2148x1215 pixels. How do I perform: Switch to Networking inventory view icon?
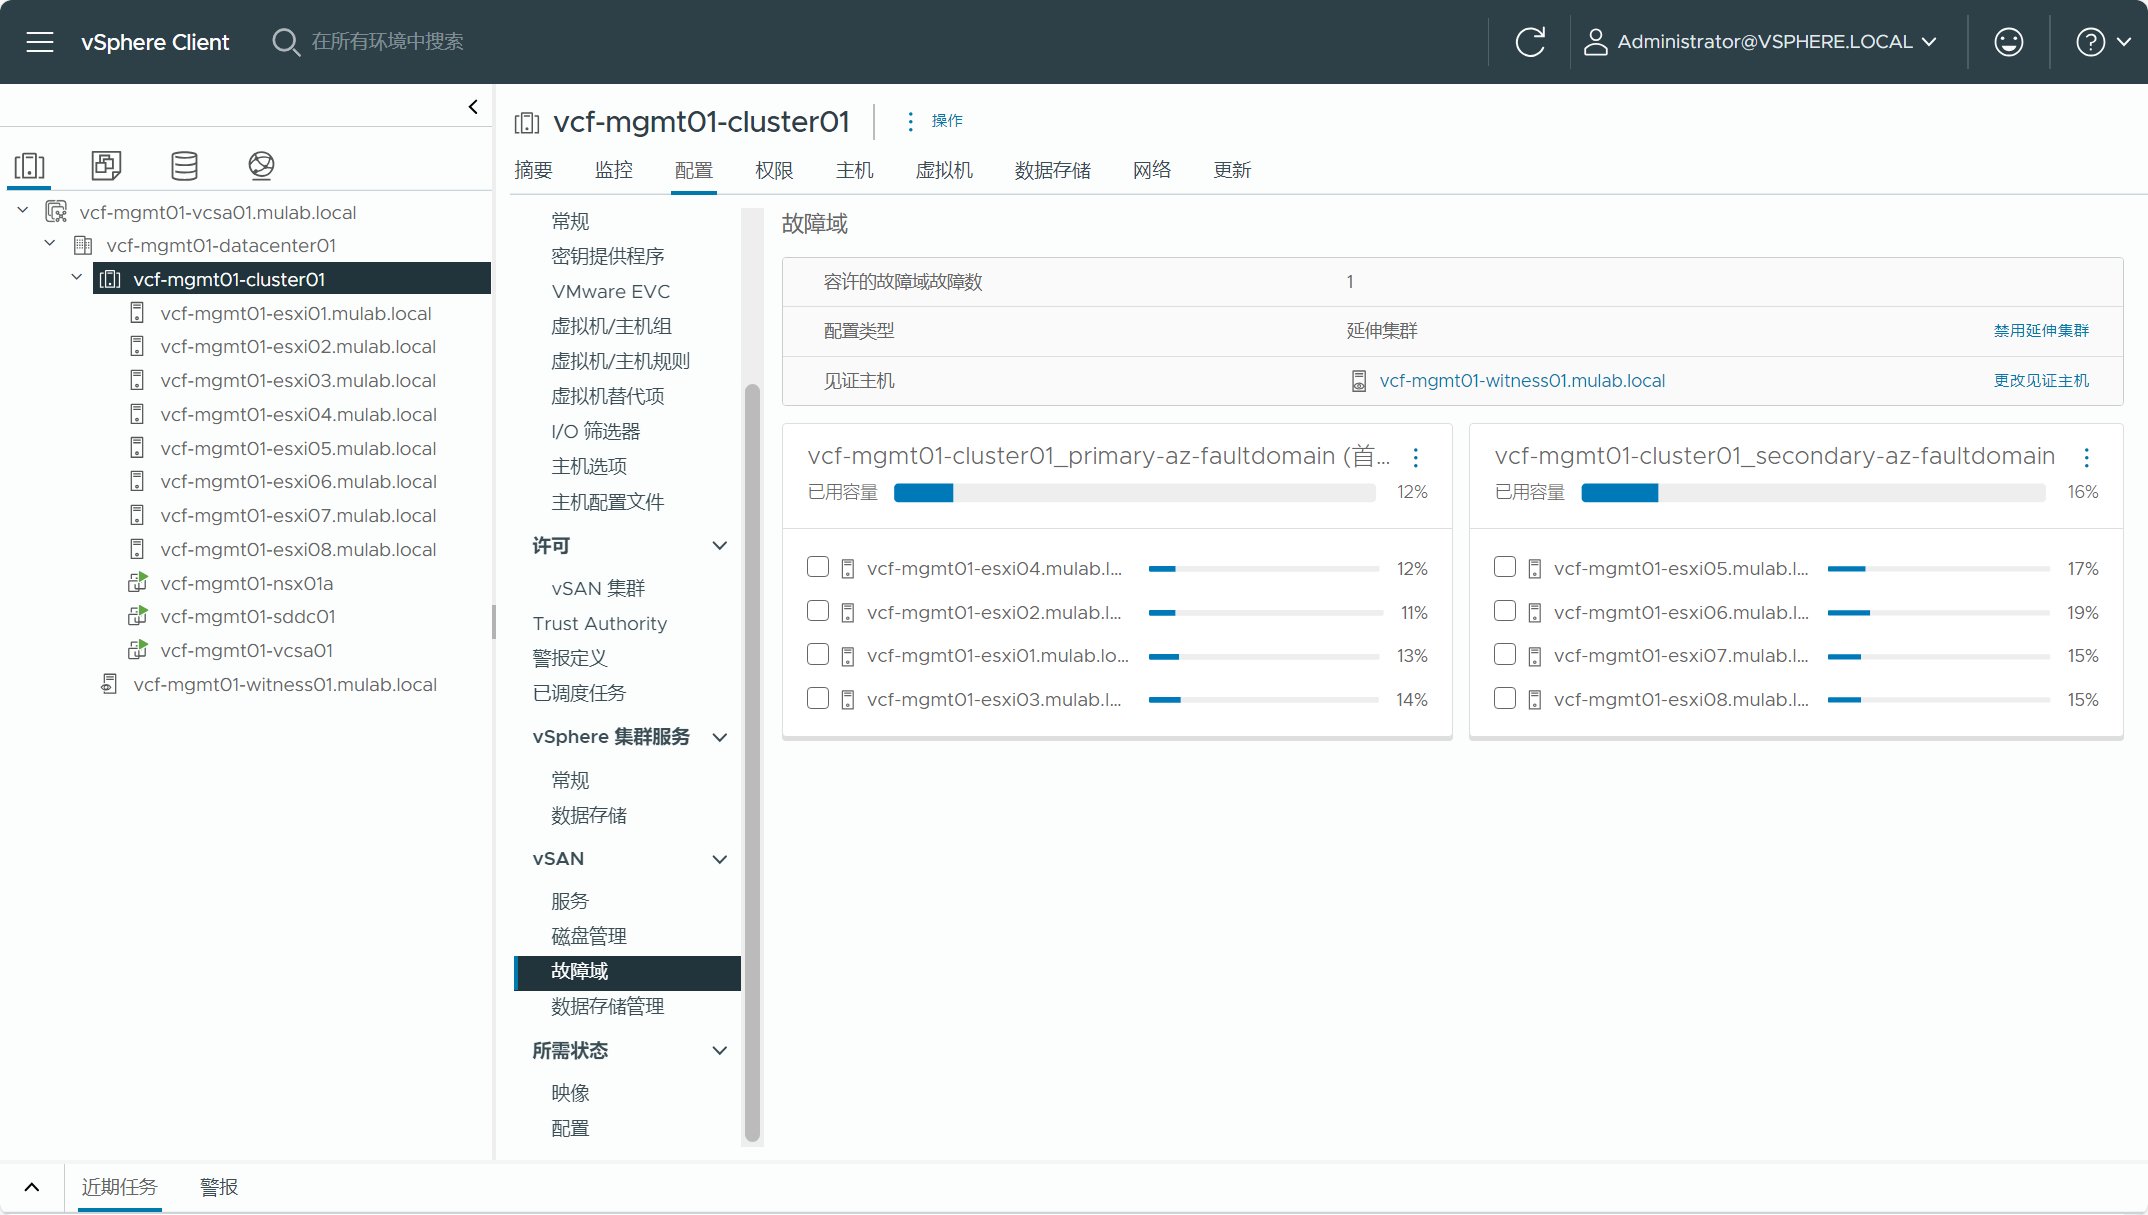[x=261, y=165]
